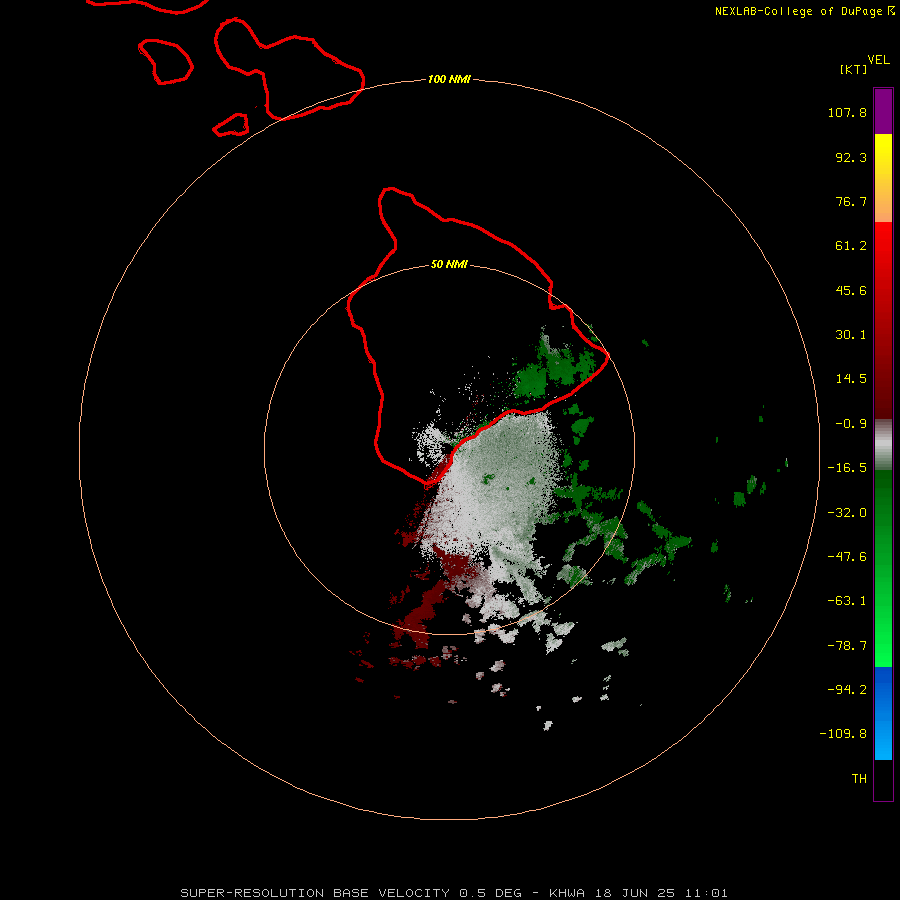
Task: Click the KHWA 18 JUN 25 timestamp
Action: point(638,893)
